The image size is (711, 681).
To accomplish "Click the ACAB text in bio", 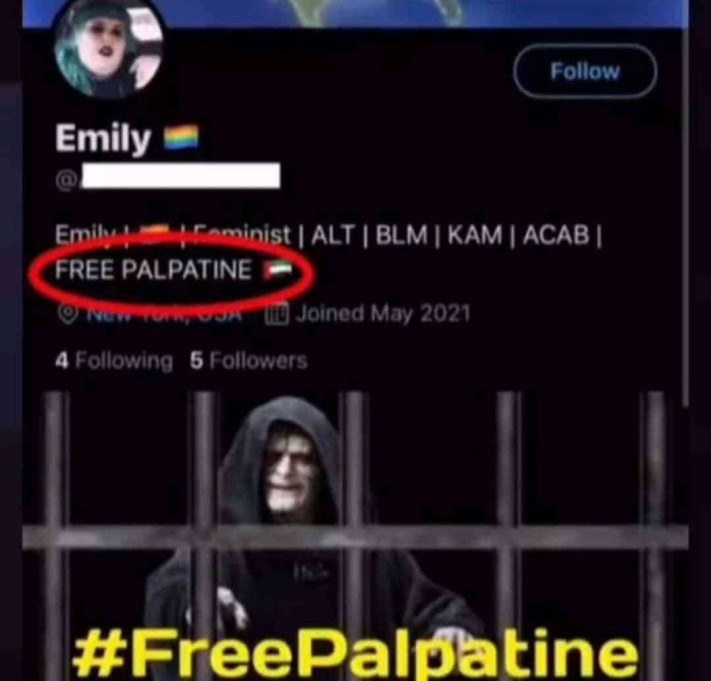I will click(x=556, y=235).
